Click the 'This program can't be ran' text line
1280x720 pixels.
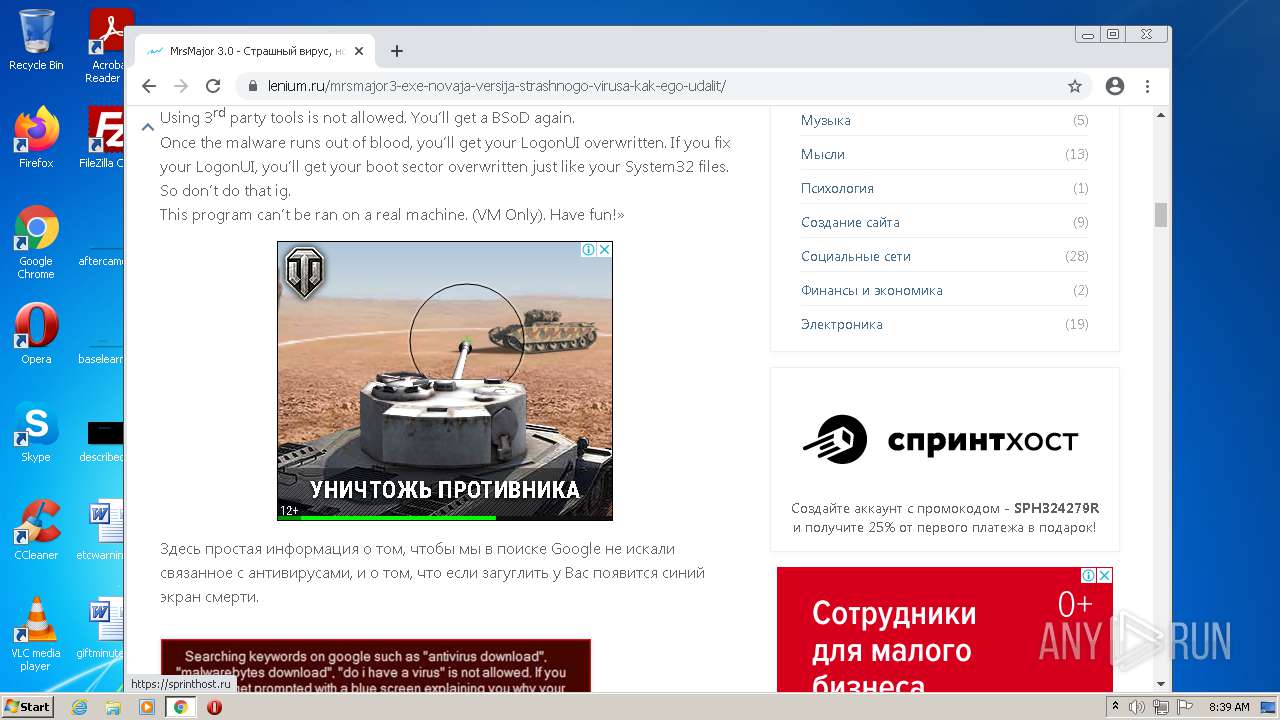(x=392, y=214)
